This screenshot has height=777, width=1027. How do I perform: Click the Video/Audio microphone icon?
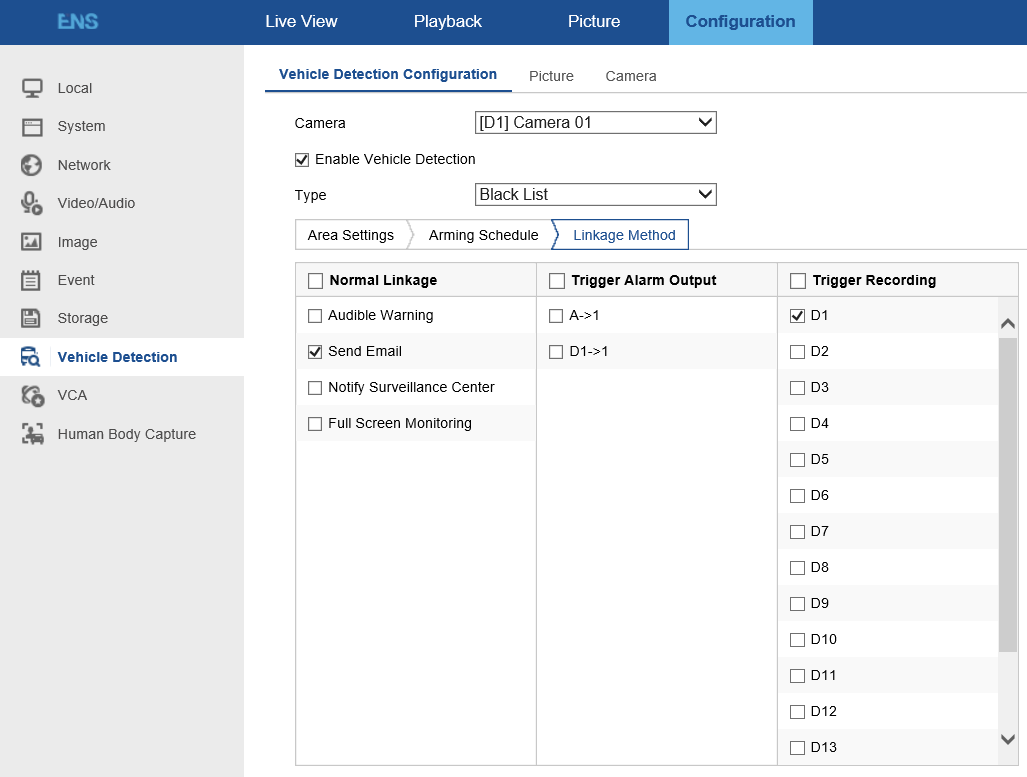(x=32, y=203)
